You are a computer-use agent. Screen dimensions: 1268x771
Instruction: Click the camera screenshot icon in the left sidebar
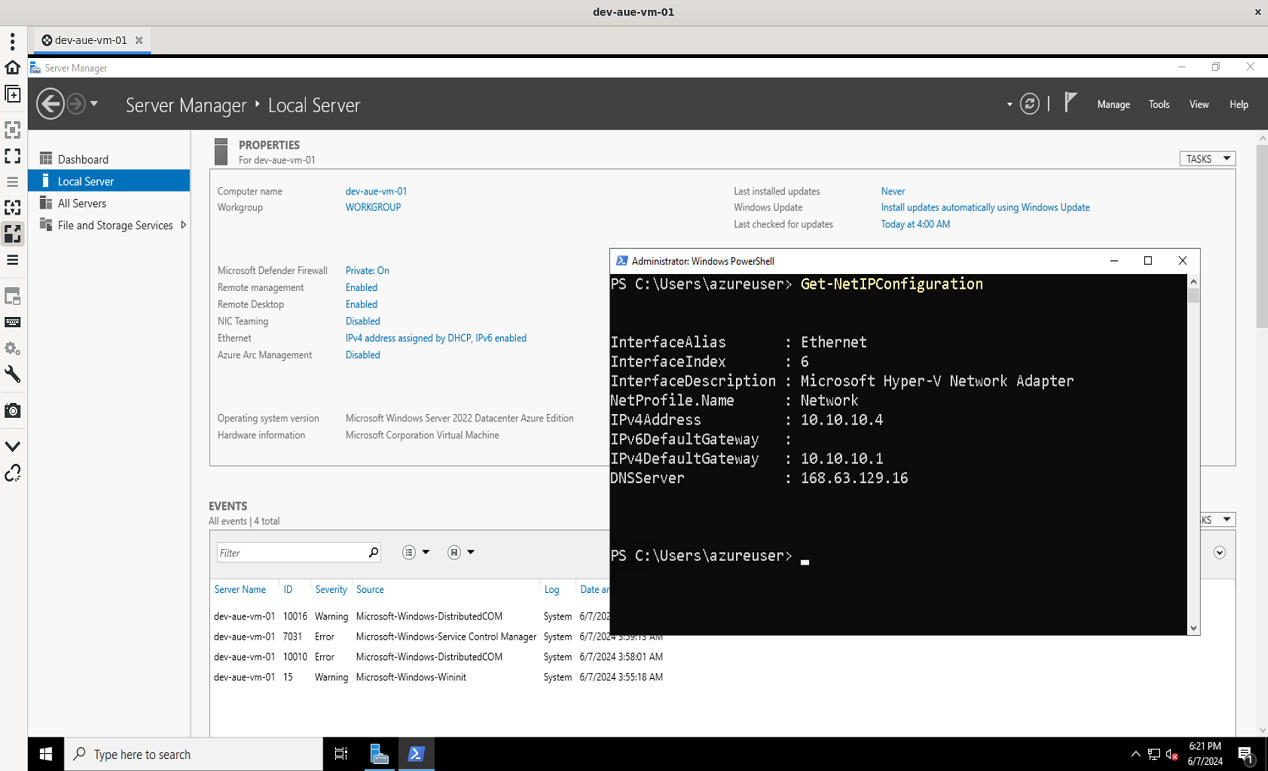click(13, 410)
